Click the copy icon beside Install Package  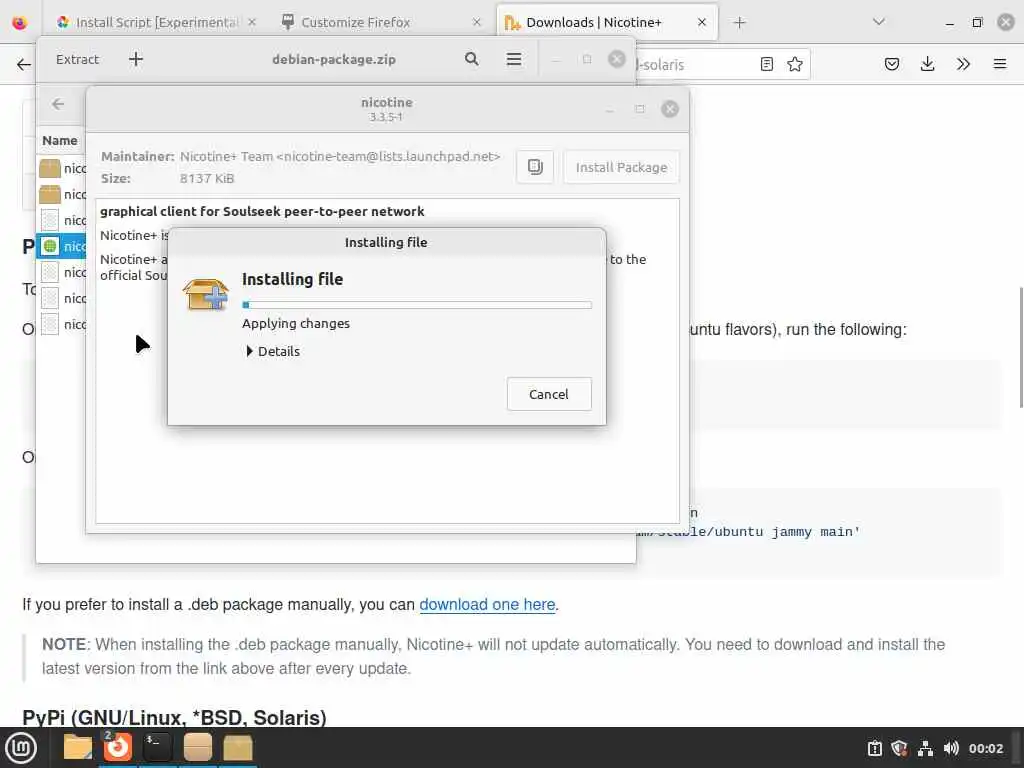click(x=535, y=167)
